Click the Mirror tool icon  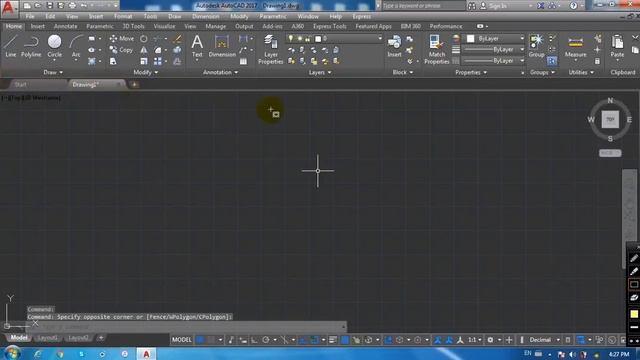pyautogui.click(x=144, y=50)
